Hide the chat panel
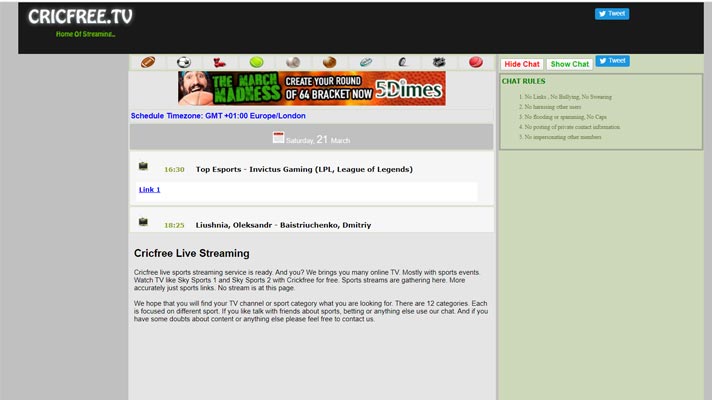The image size is (712, 400). (522, 64)
